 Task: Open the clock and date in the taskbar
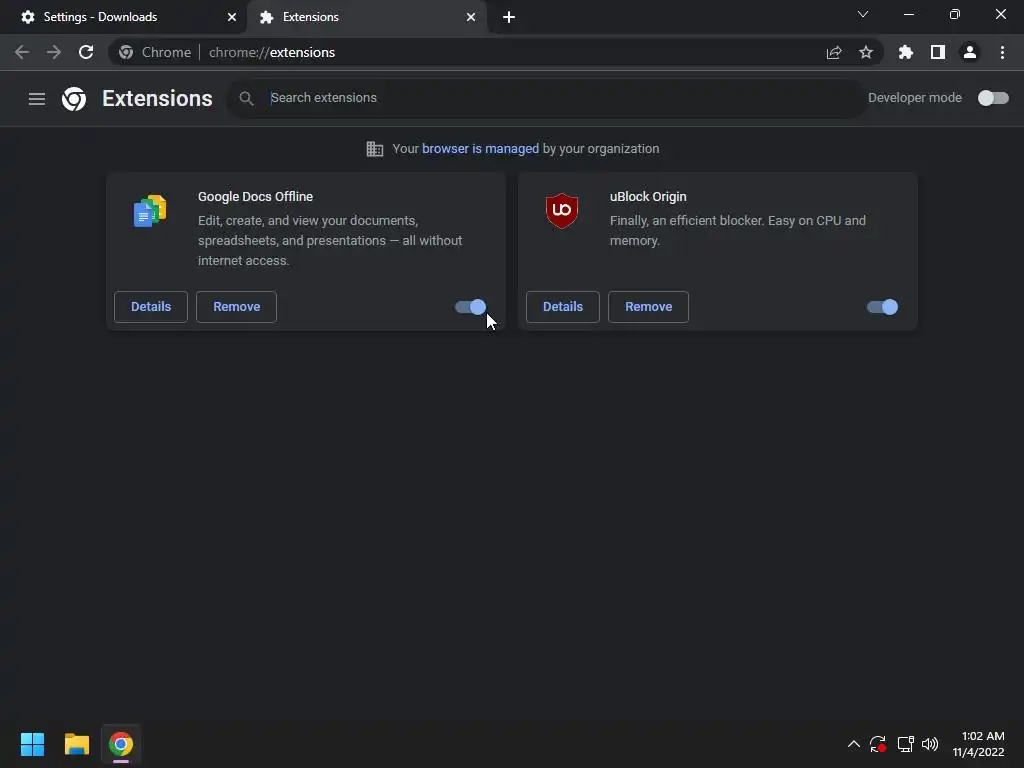tap(978, 744)
